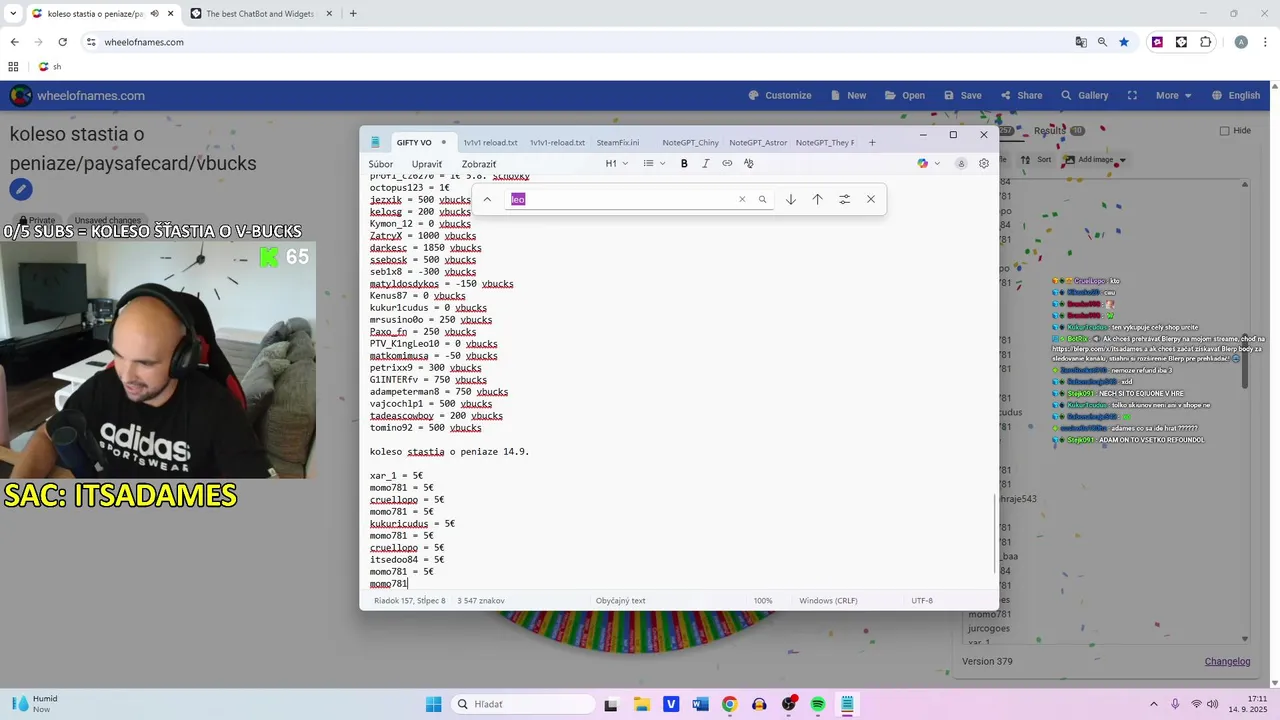
Task: Open Chrome profile avatar A
Action: (x=1241, y=42)
